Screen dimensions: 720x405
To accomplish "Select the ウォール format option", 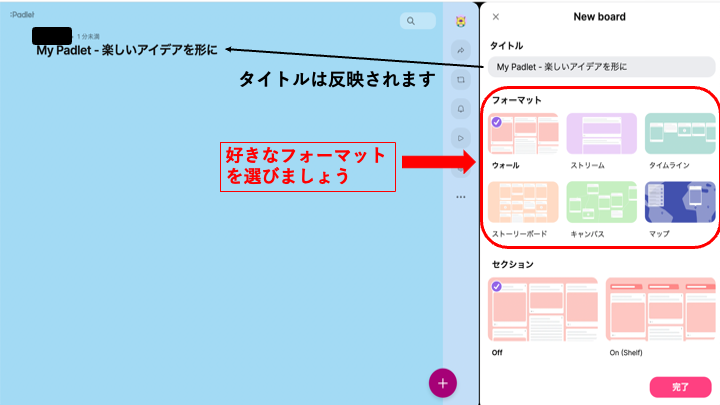I will tap(522, 133).
